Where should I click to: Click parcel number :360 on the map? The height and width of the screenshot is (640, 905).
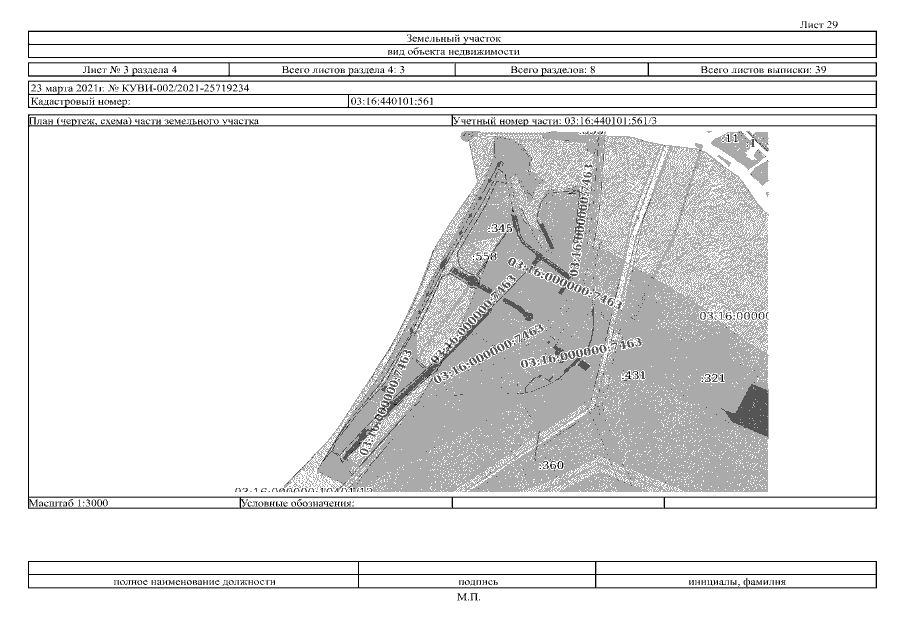click(x=551, y=465)
